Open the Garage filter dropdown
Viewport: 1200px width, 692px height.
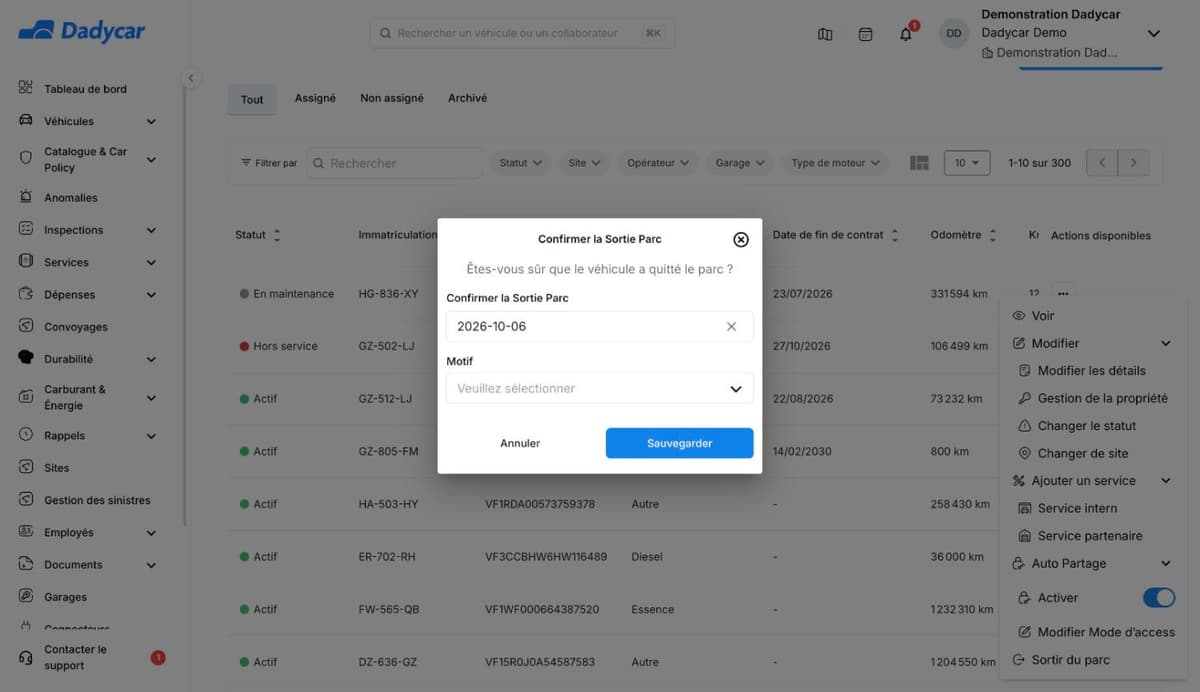[740, 163]
